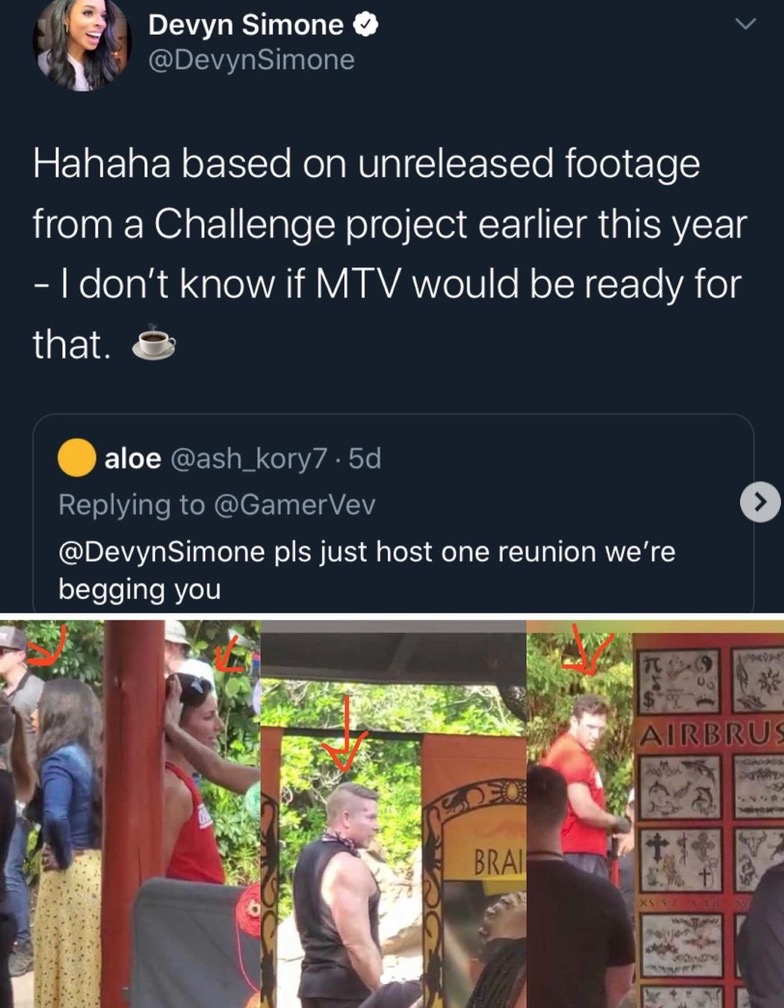
Task: Click the aloe display name
Action: [132, 459]
